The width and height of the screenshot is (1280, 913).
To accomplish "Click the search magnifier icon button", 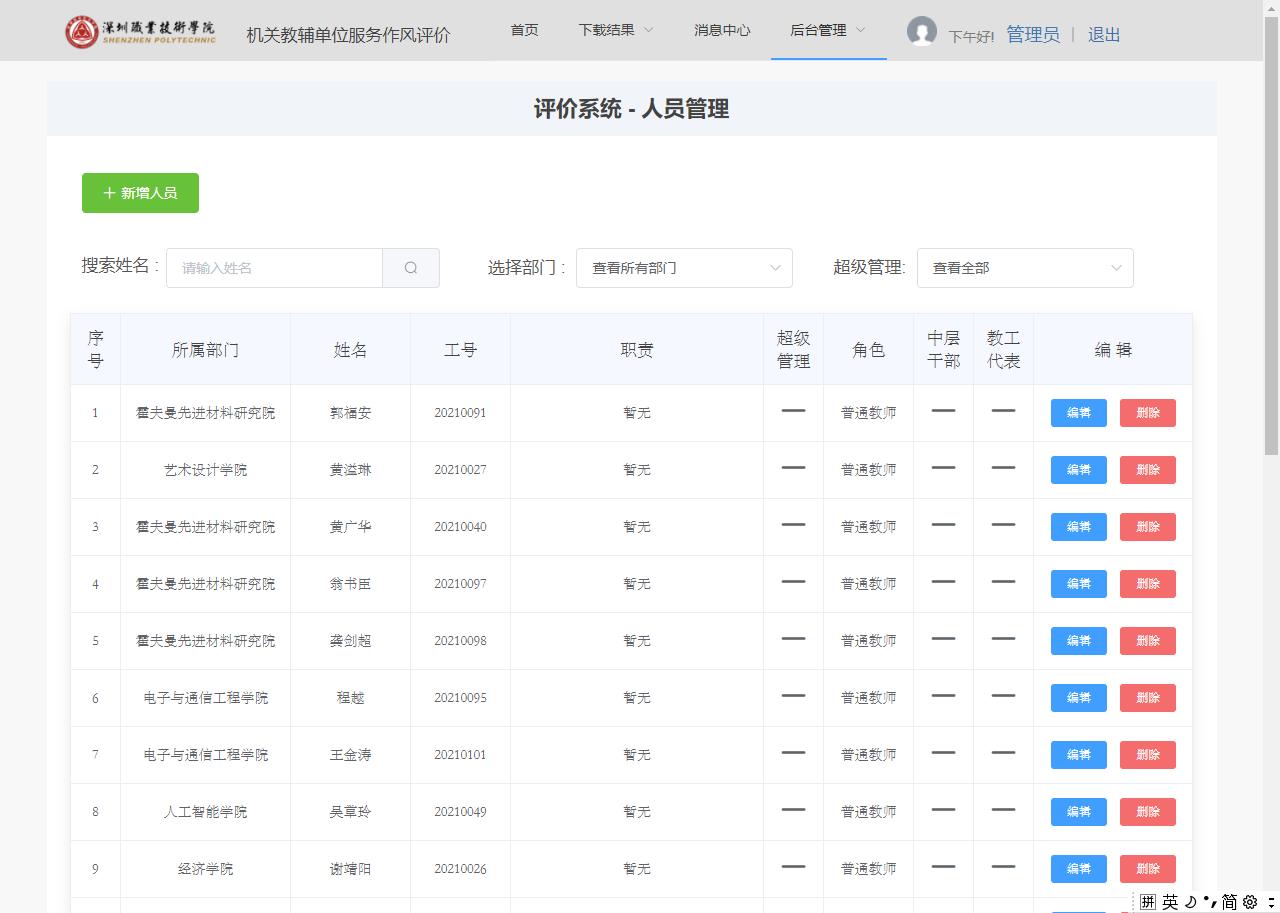I will [x=411, y=268].
